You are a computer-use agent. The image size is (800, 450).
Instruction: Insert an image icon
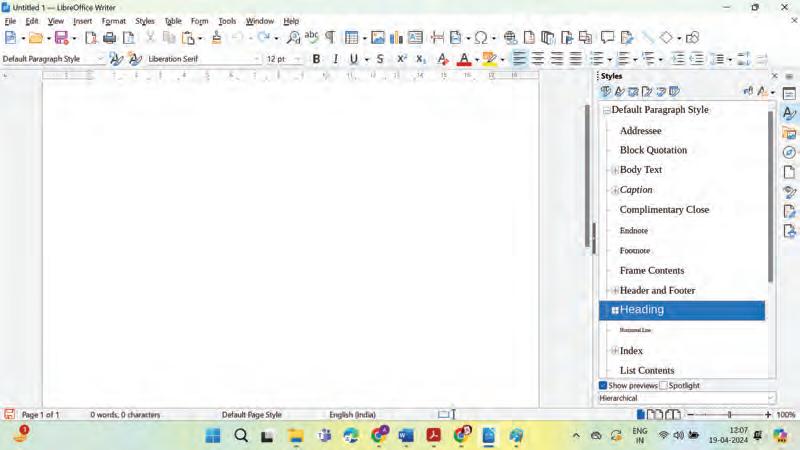coord(378,38)
